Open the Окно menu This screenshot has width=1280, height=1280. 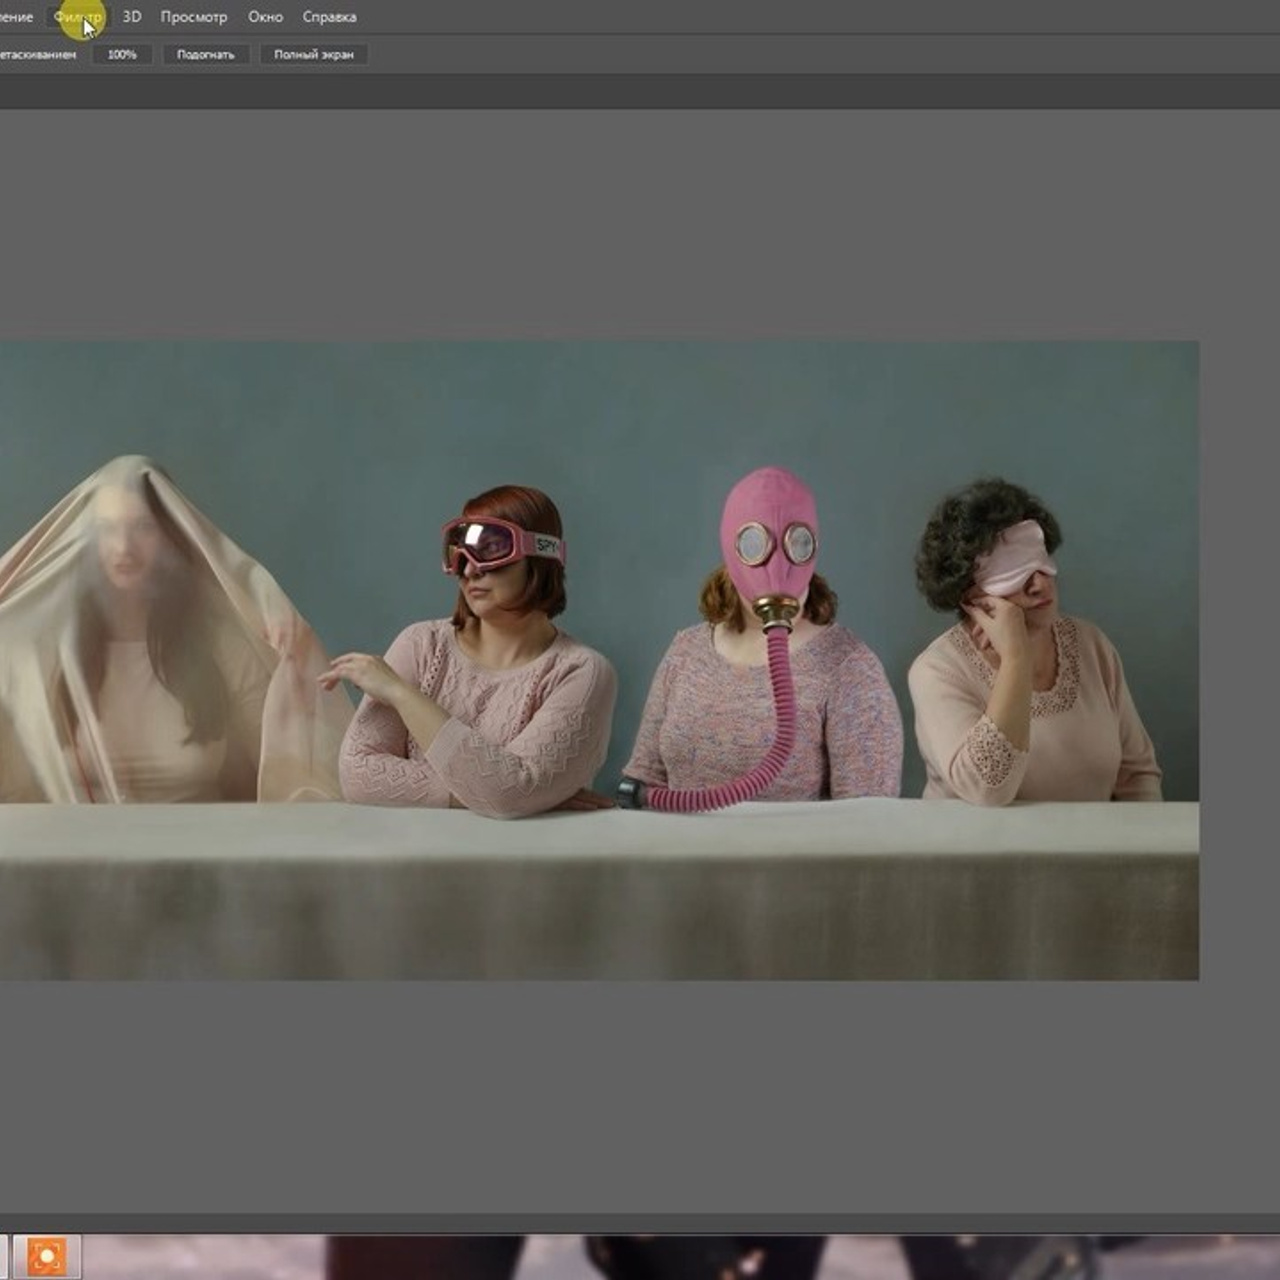pos(265,17)
